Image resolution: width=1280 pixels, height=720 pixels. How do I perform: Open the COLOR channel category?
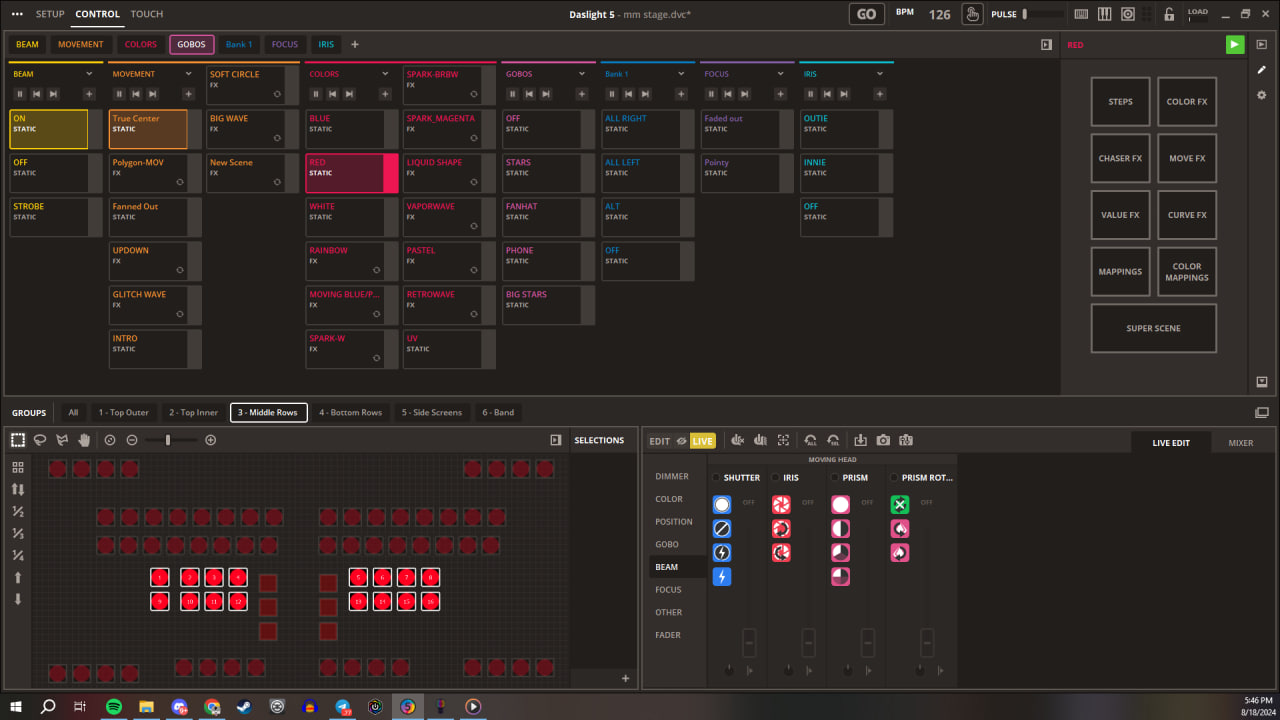coord(669,499)
